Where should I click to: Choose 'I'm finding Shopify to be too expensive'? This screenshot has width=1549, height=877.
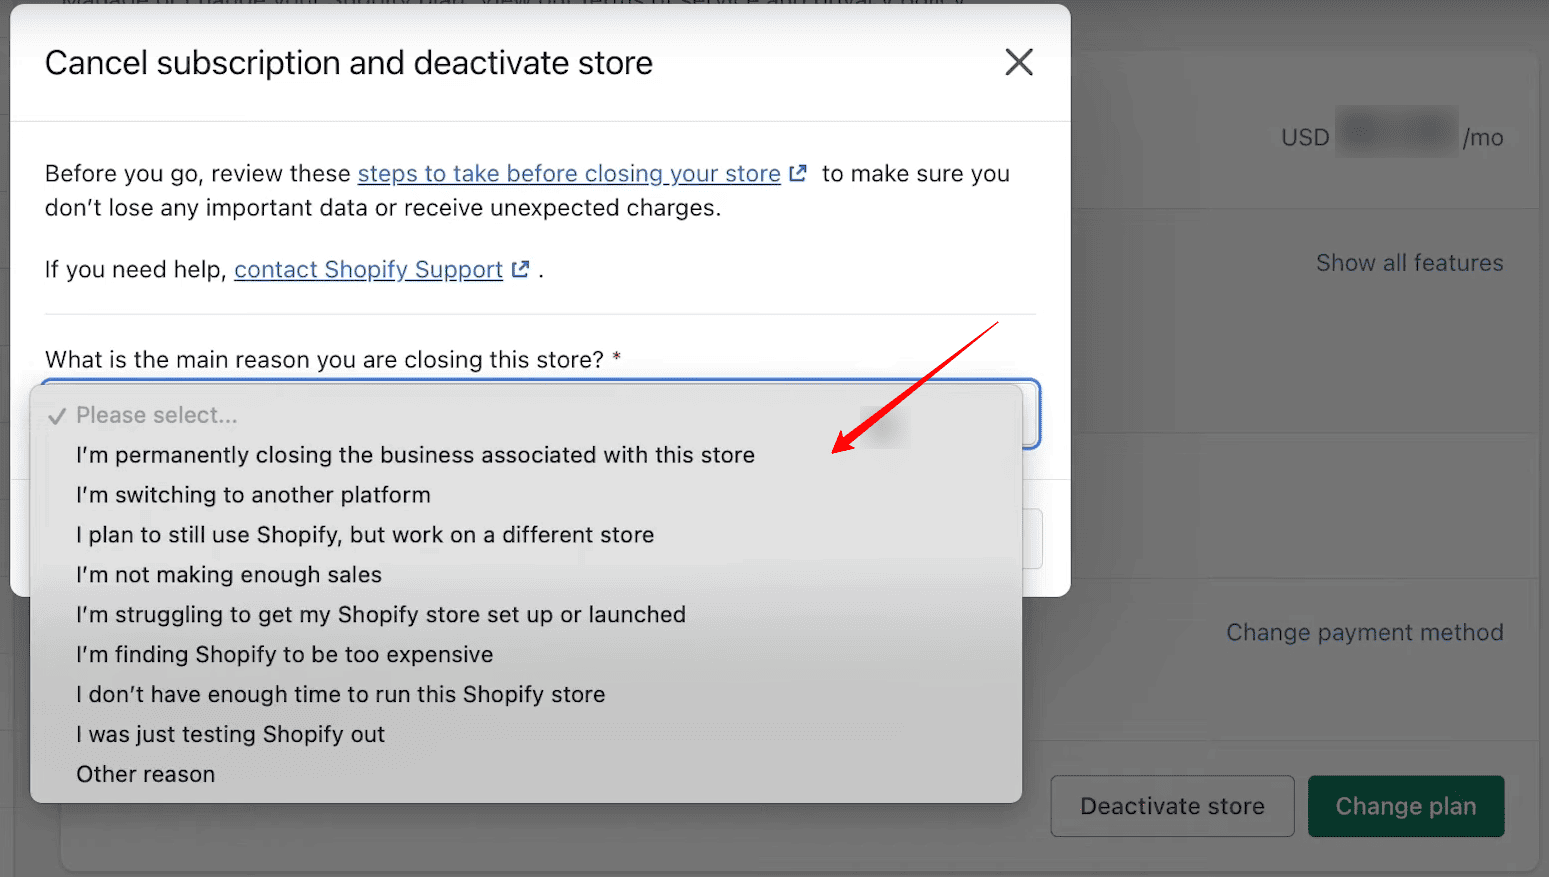(284, 654)
